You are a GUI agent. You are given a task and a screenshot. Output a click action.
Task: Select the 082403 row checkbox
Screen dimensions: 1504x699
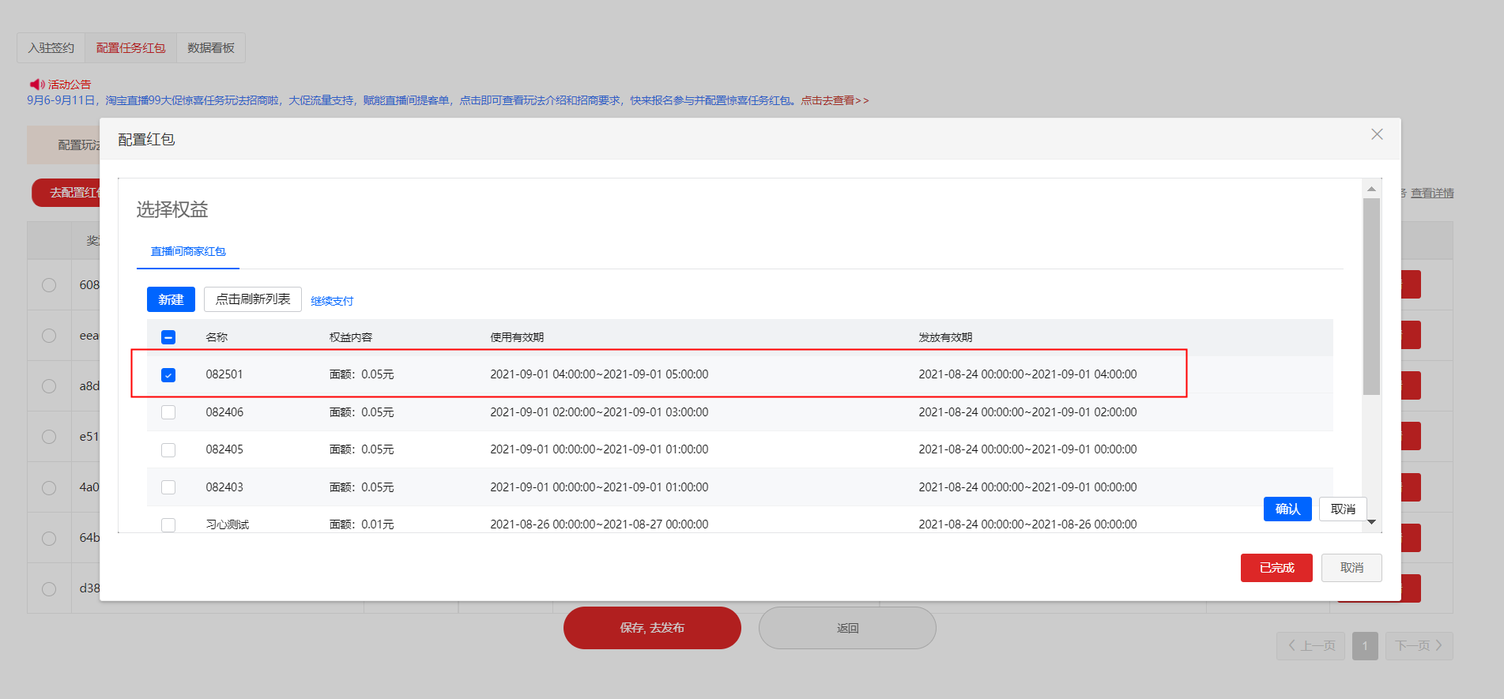coord(168,487)
